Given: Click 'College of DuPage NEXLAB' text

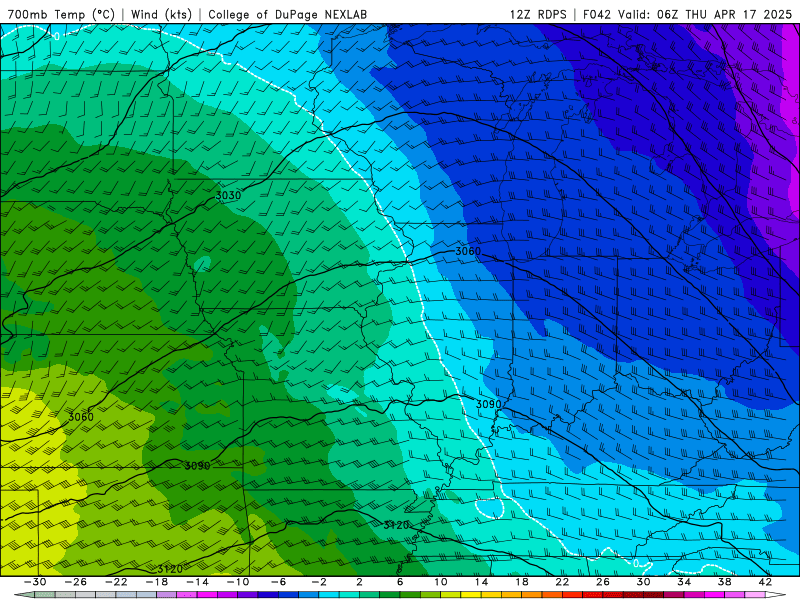Looking at the screenshot, I should click(x=287, y=14).
